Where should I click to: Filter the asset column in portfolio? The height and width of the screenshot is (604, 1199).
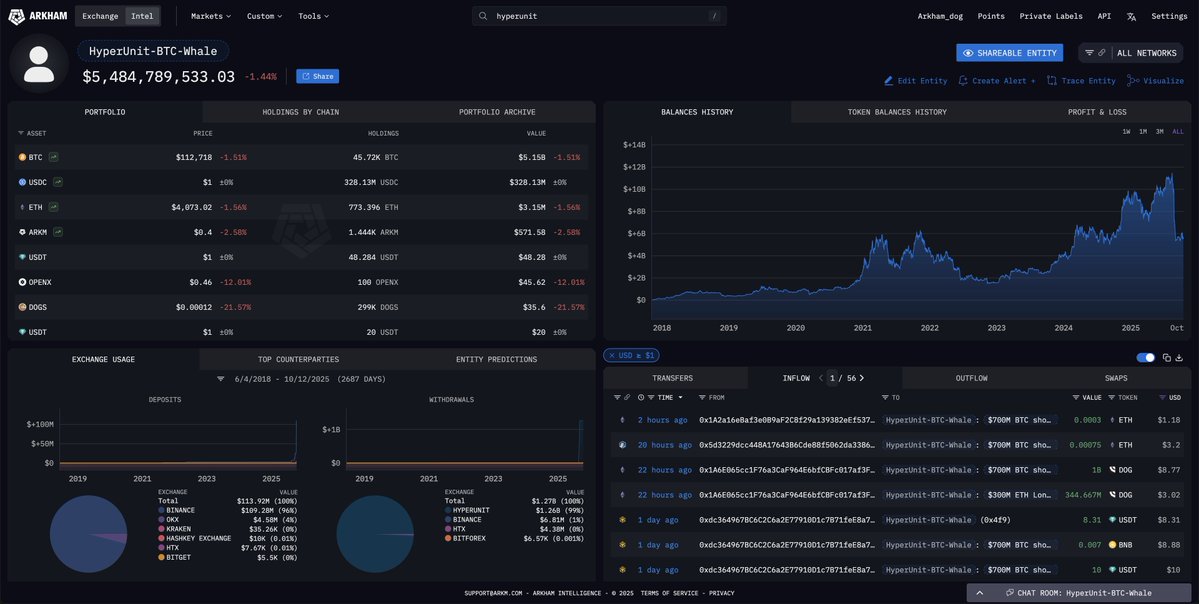point(21,133)
